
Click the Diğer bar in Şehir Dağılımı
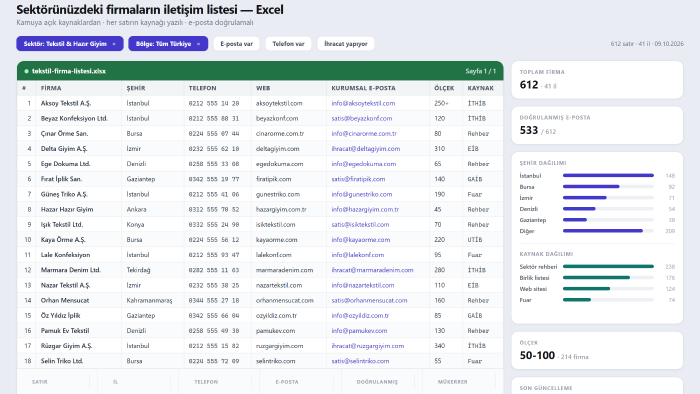tap(603, 231)
